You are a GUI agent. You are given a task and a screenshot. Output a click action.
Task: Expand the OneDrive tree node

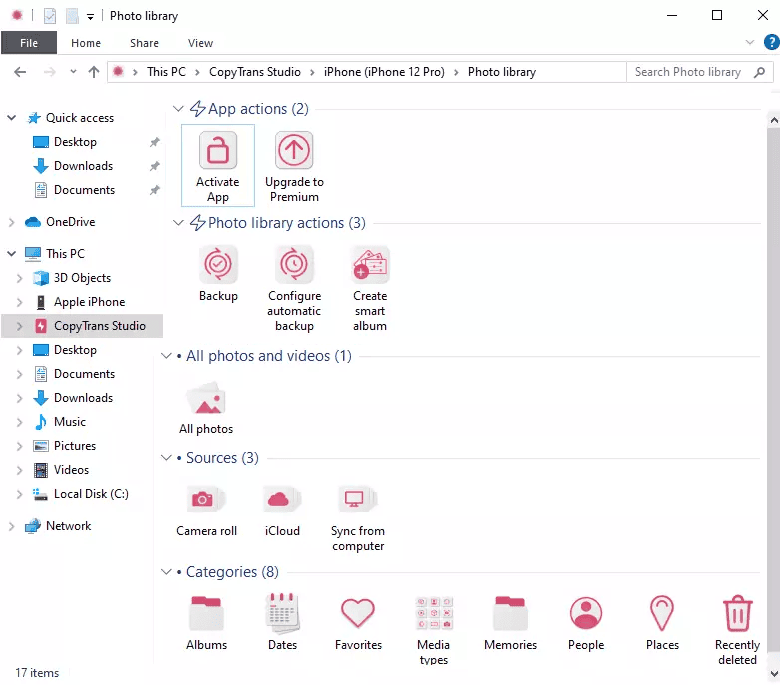coord(11,222)
